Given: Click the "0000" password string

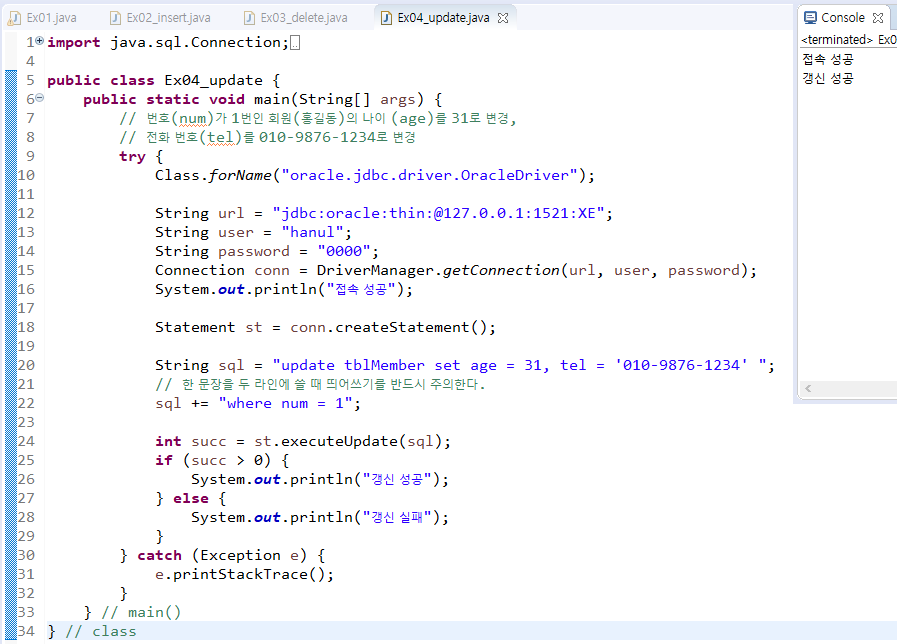Looking at the screenshot, I should coord(344,251).
